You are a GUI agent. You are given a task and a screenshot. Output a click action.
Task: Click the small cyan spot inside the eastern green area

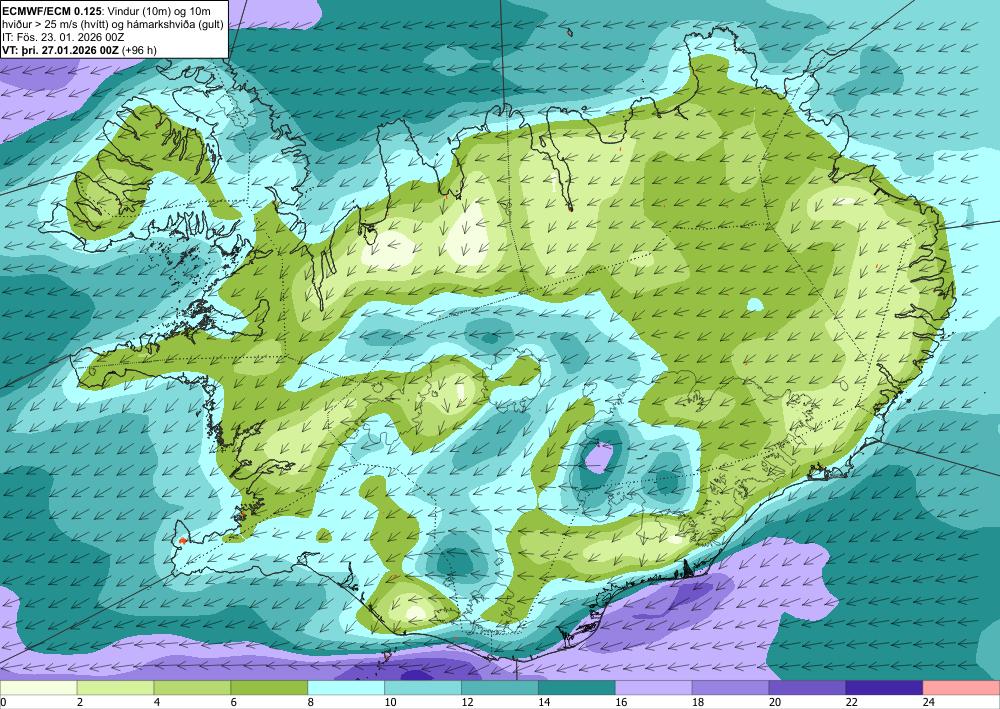pos(755,305)
